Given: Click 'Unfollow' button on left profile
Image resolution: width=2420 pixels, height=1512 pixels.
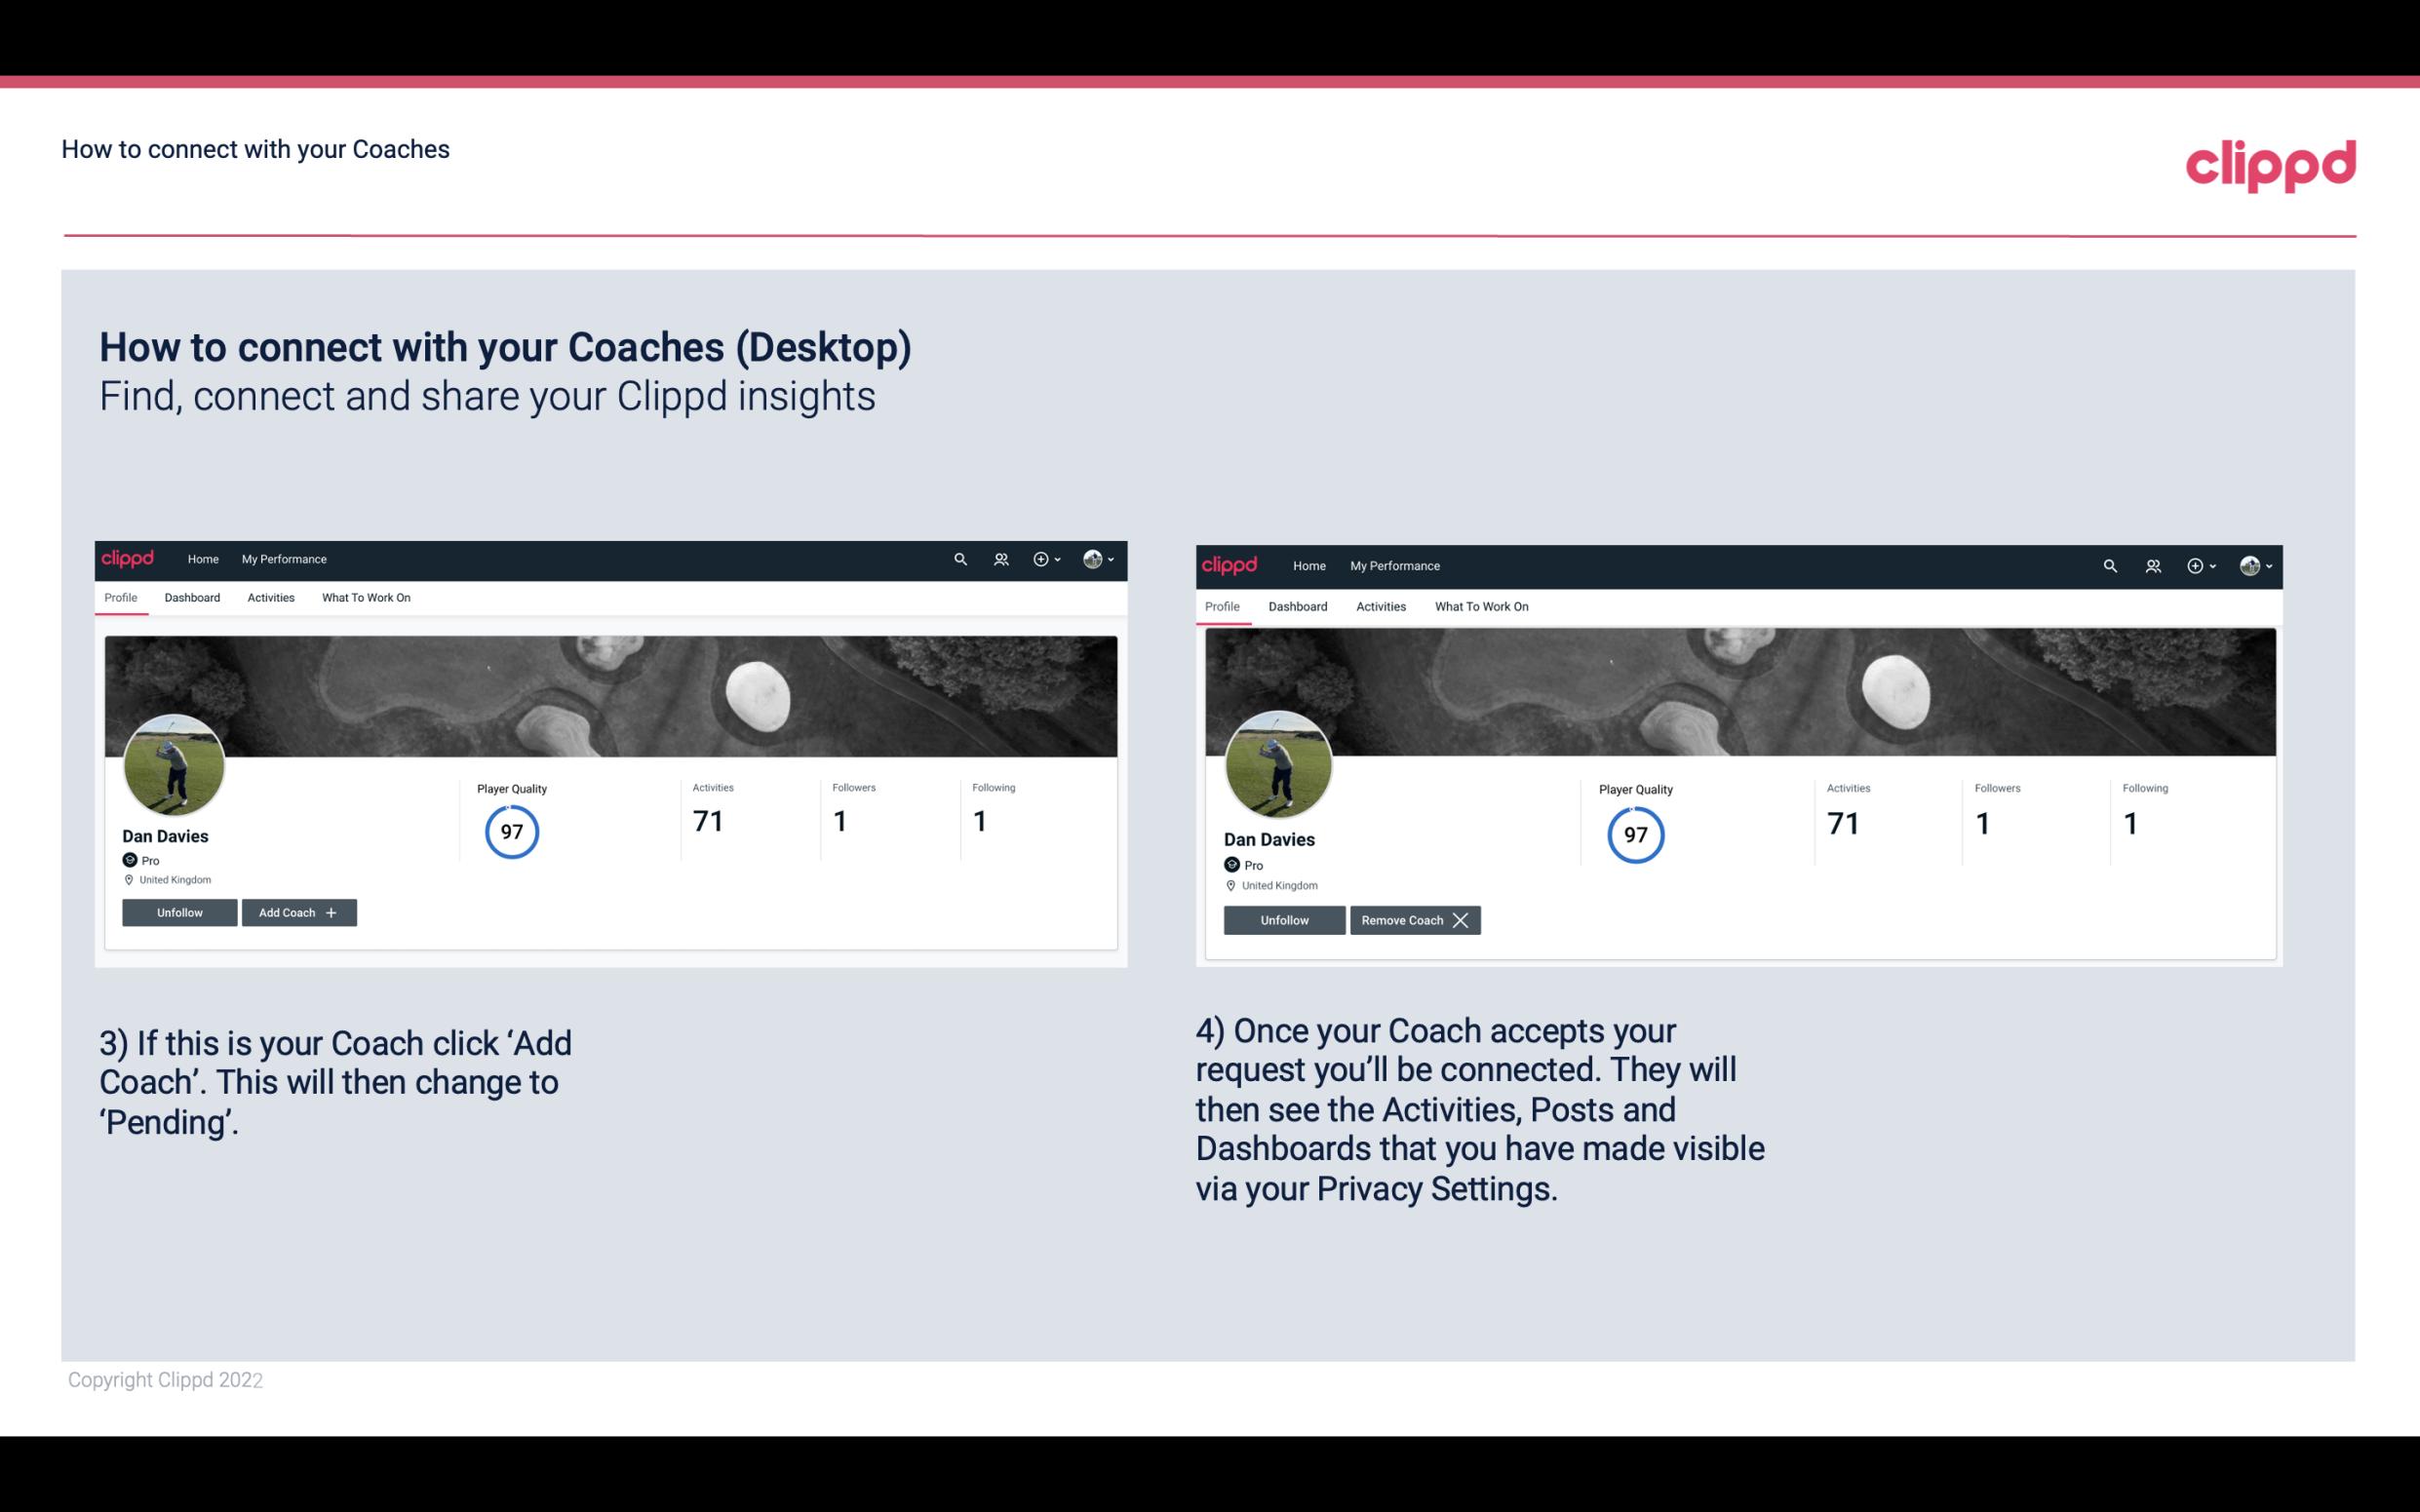Looking at the screenshot, I should pos(179,912).
